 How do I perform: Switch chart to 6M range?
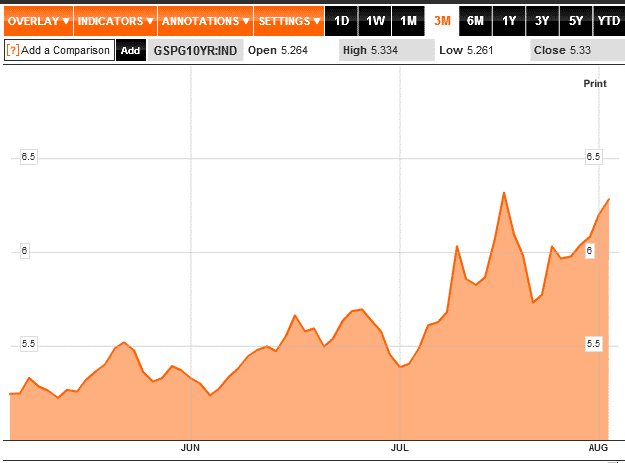(475, 20)
